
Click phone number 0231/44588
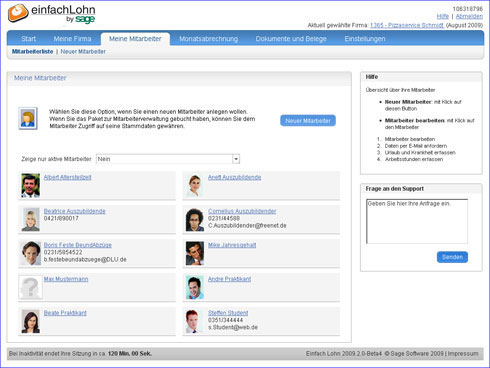pyautogui.click(x=224, y=218)
